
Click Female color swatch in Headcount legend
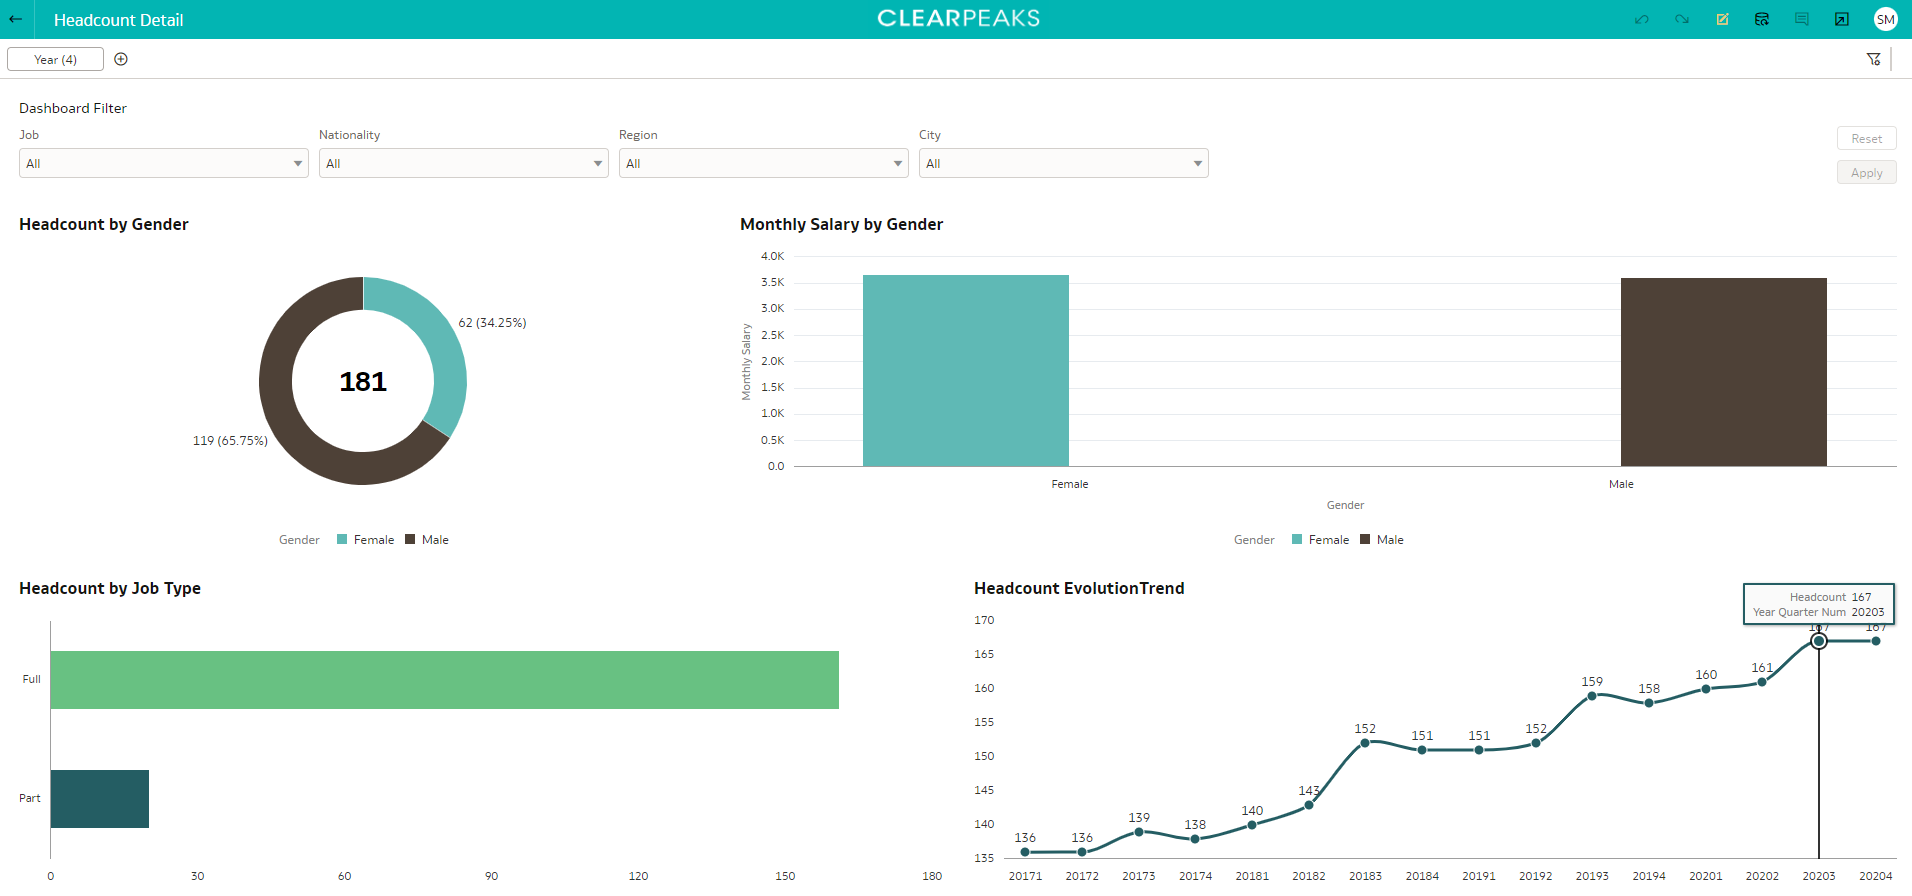(342, 539)
